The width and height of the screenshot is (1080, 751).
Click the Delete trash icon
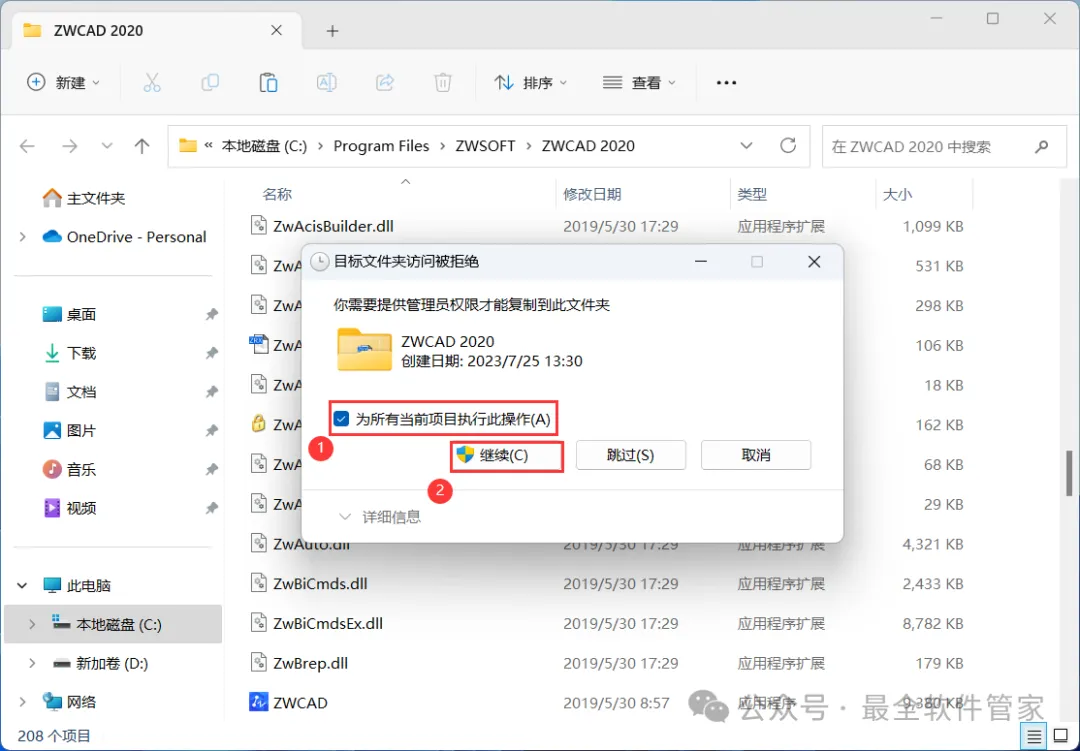coord(443,83)
